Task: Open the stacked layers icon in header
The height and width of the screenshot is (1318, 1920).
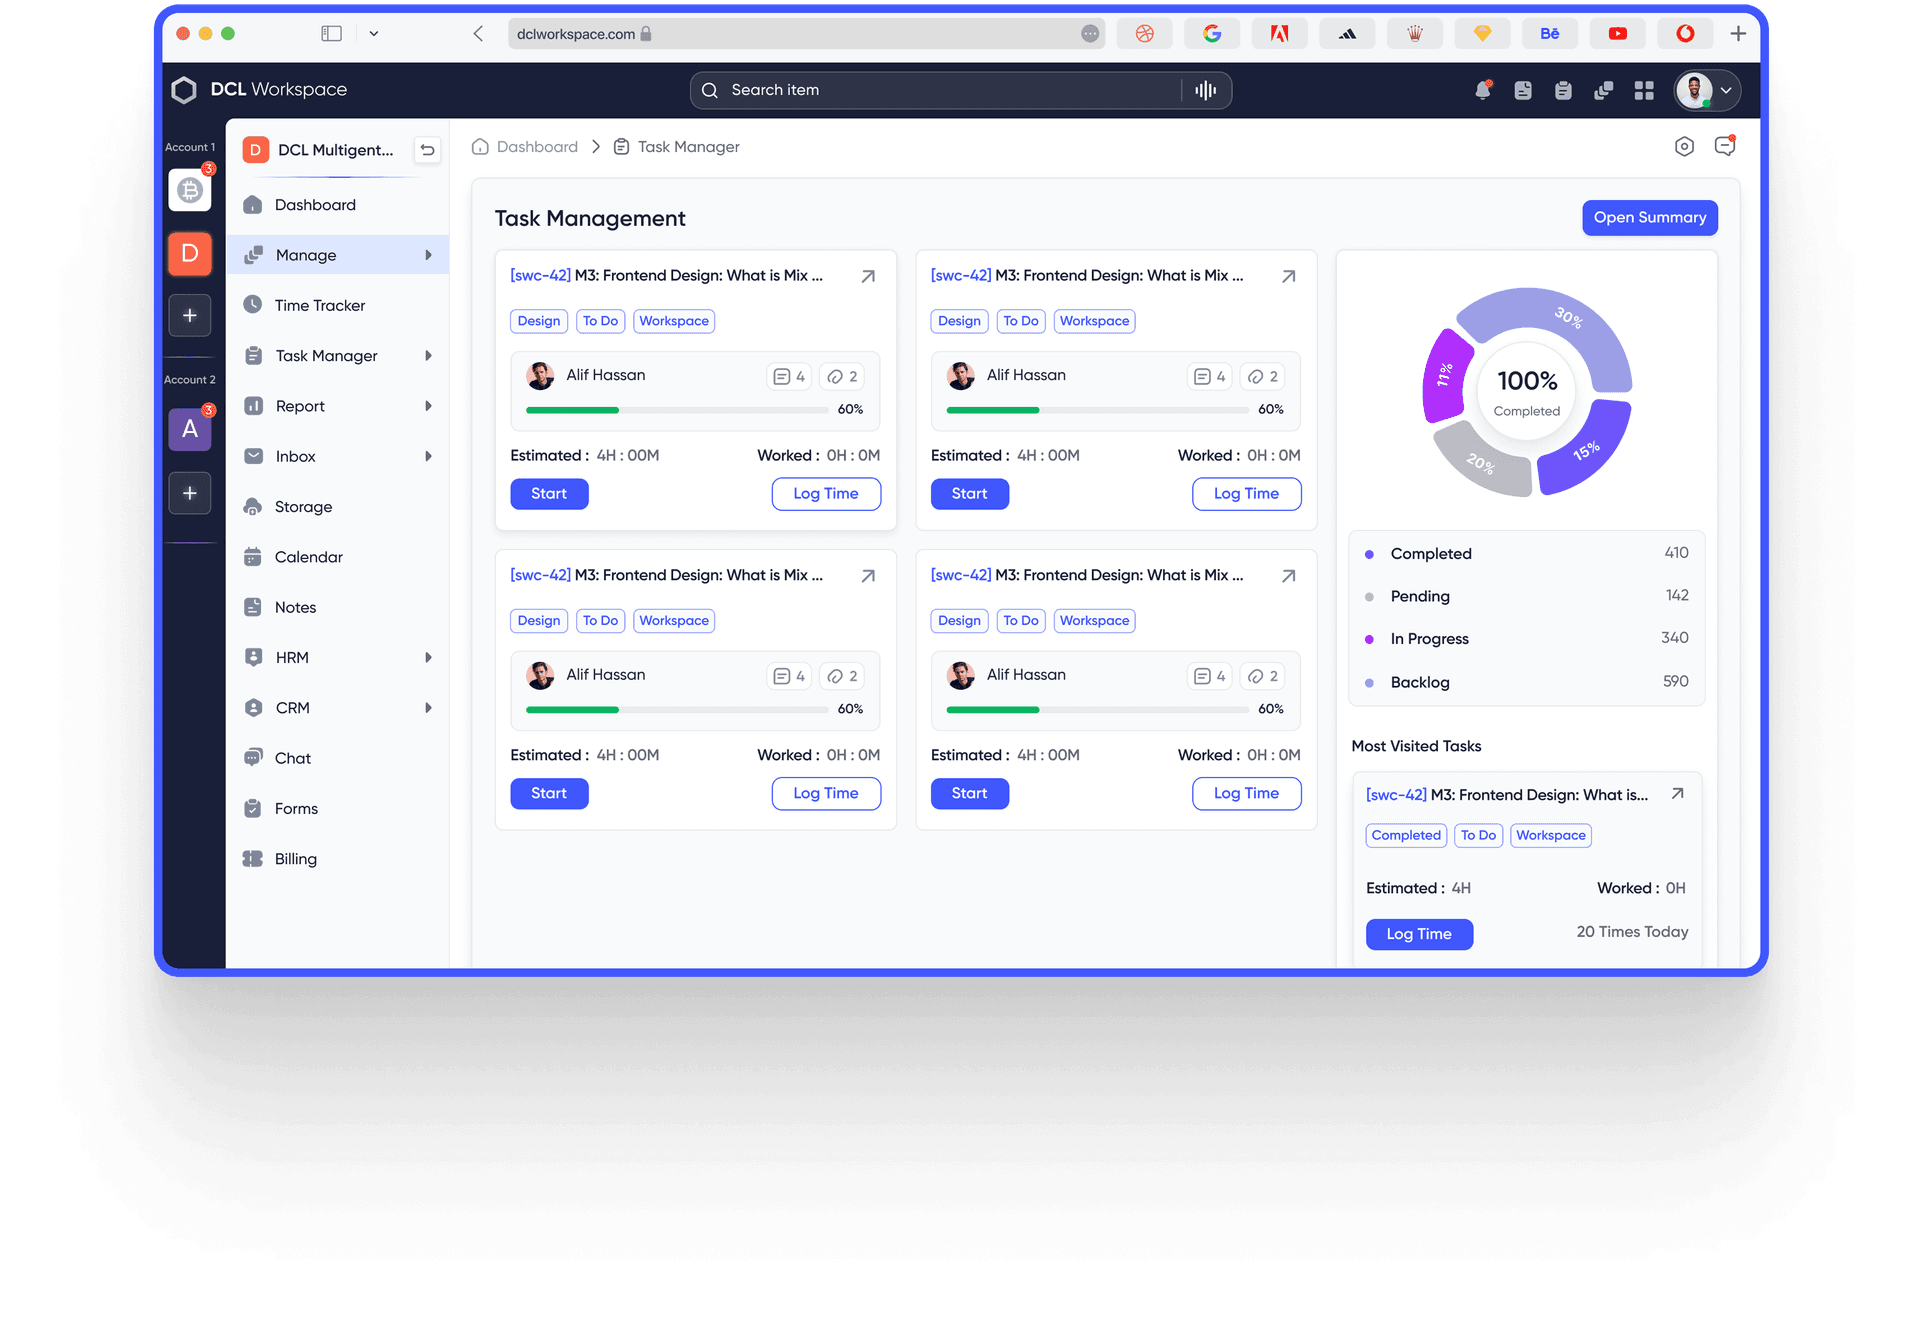Action: (1604, 91)
